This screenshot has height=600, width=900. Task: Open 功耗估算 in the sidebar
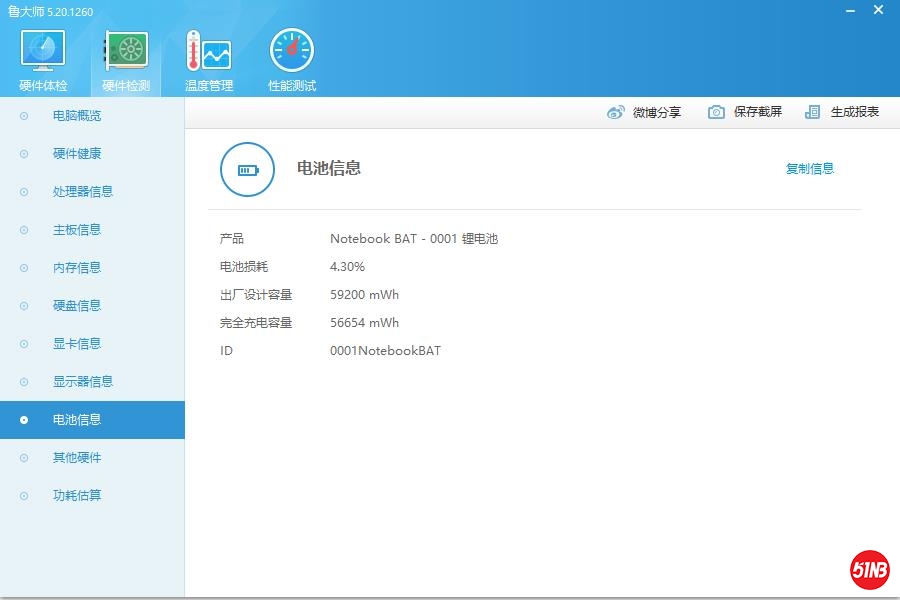[x=77, y=496]
